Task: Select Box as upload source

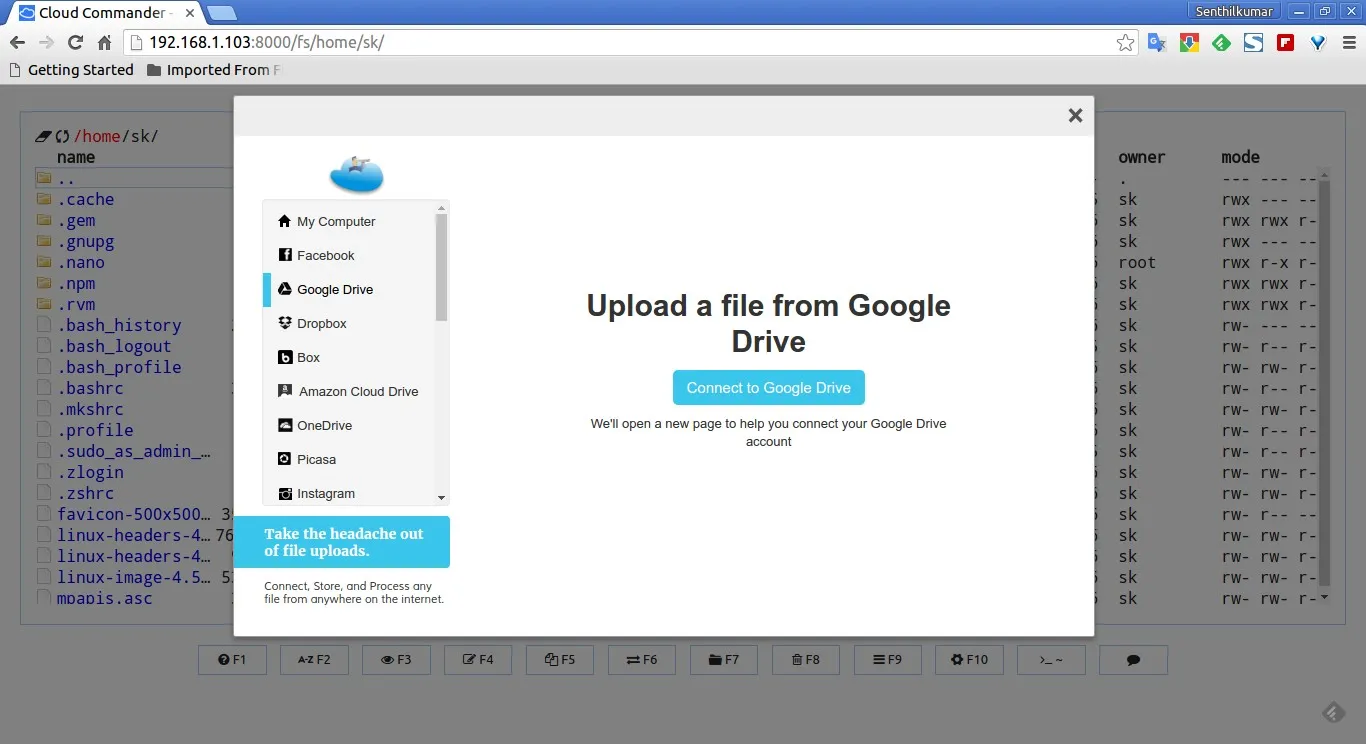Action: 308,357
